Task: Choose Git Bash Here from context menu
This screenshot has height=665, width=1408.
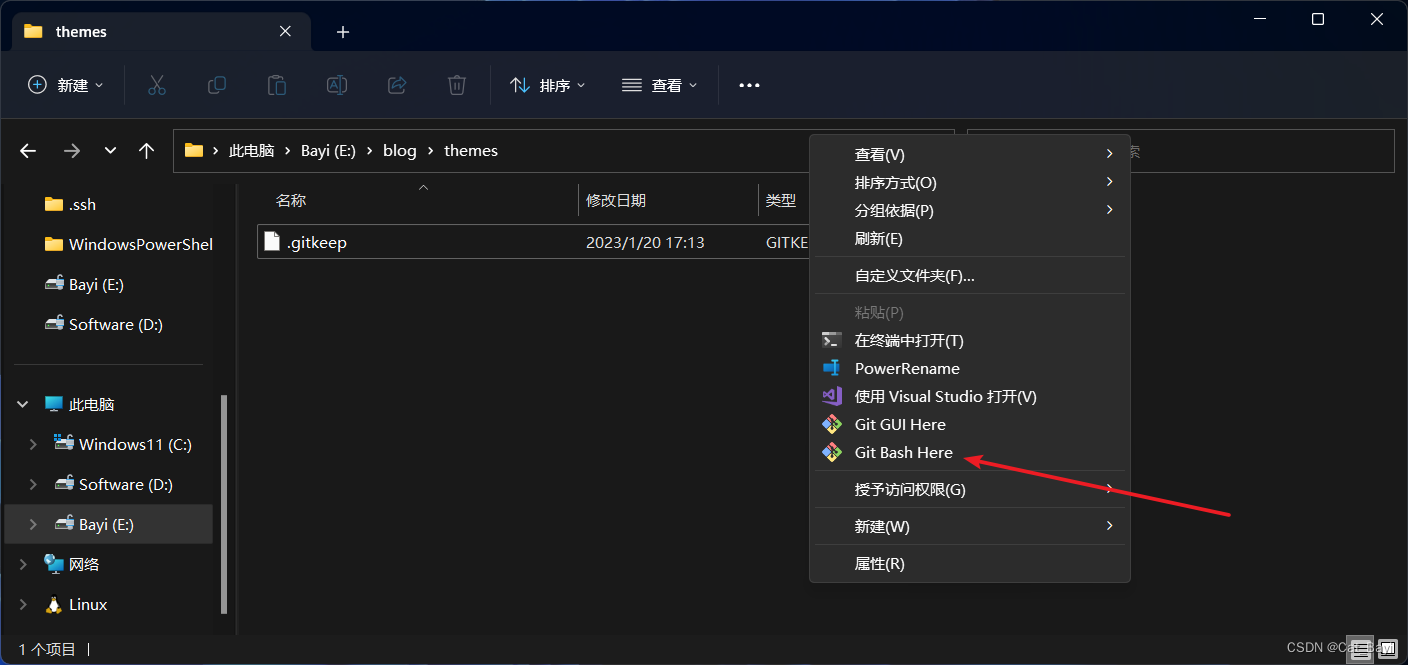Action: [x=970, y=452]
